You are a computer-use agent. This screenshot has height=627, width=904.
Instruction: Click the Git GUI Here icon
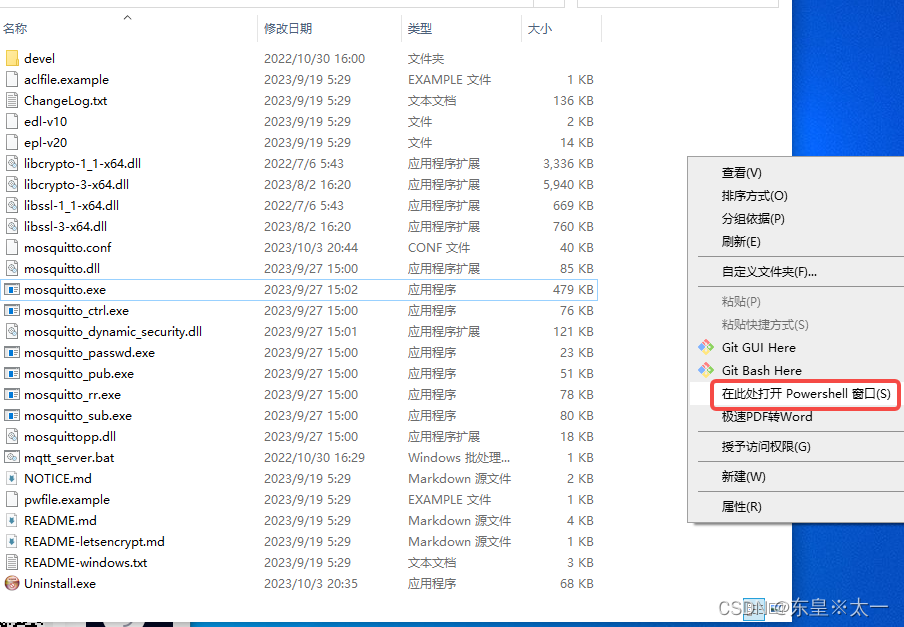(x=706, y=348)
